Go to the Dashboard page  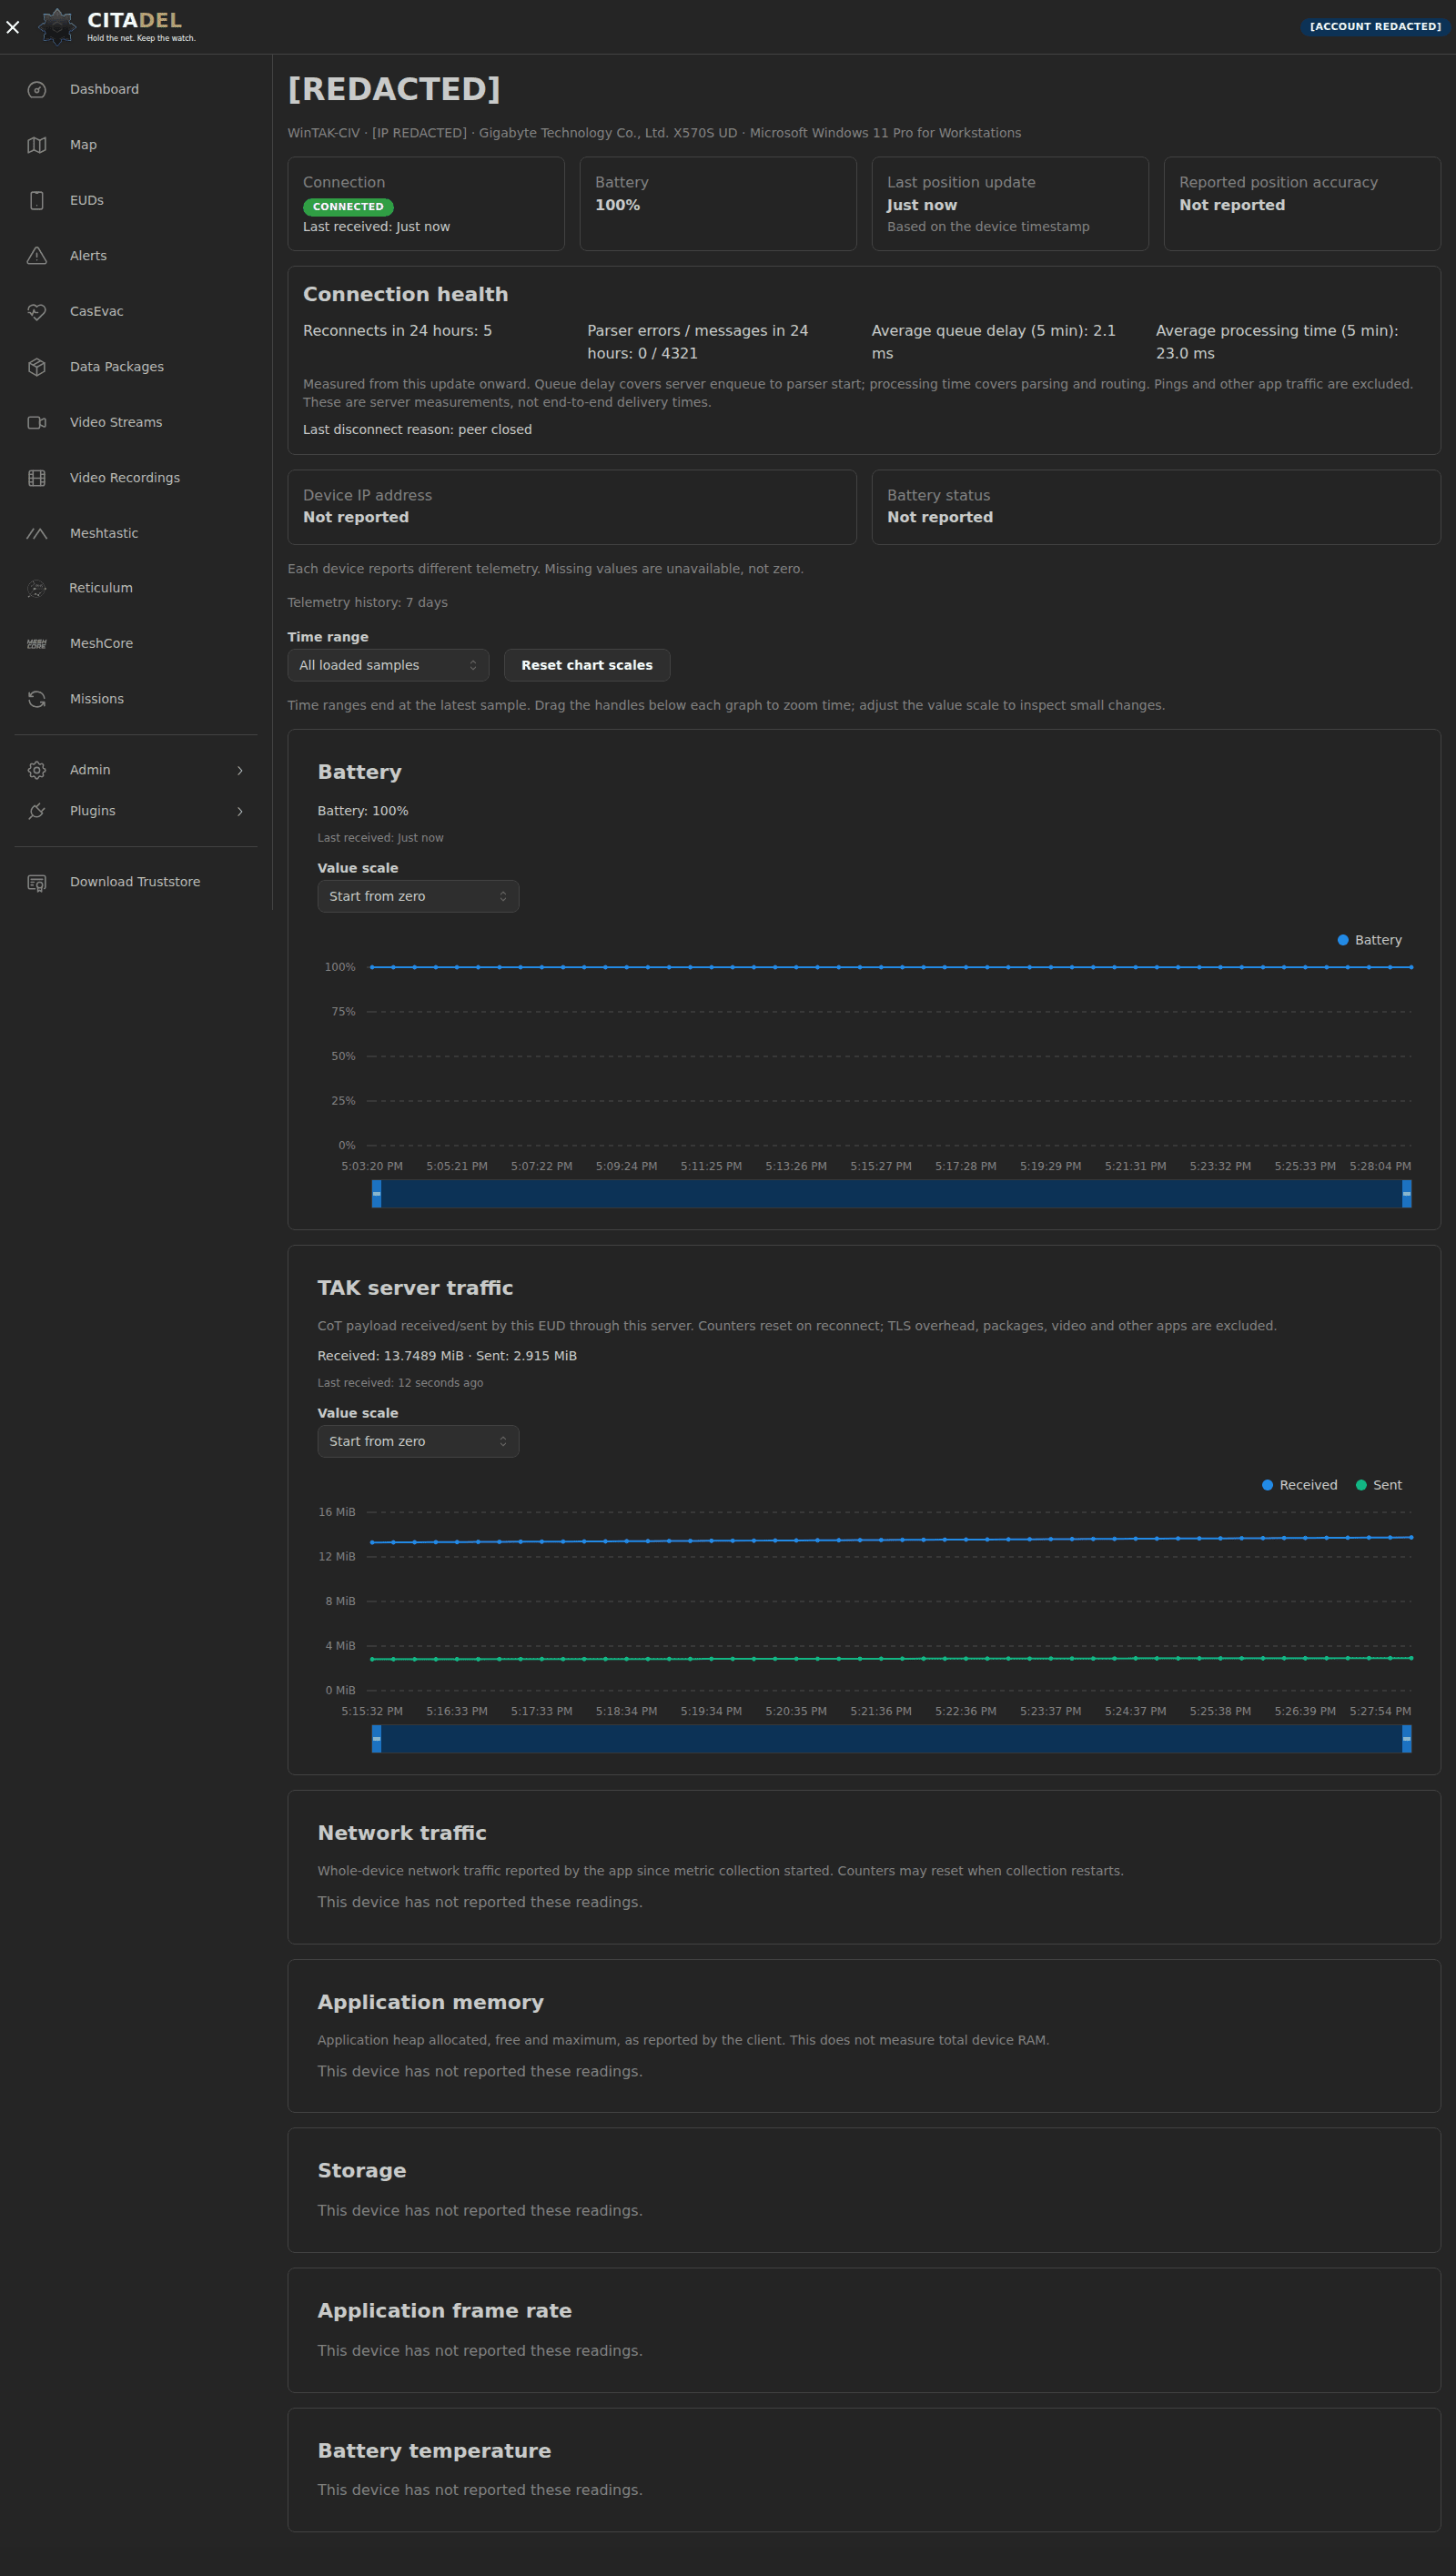coord(136,90)
